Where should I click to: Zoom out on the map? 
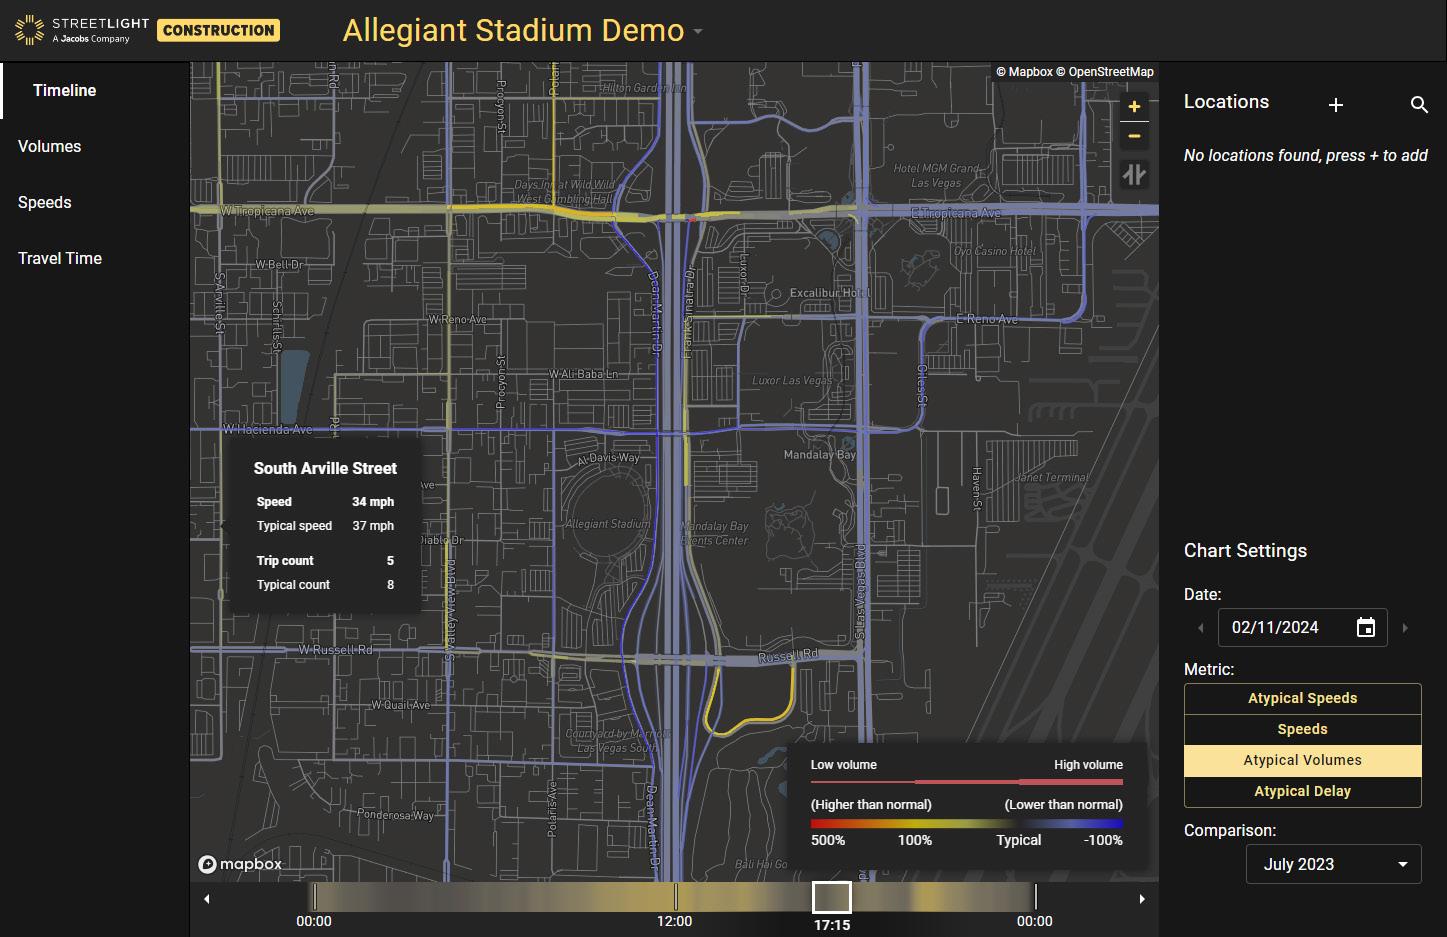click(x=1134, y=136)
